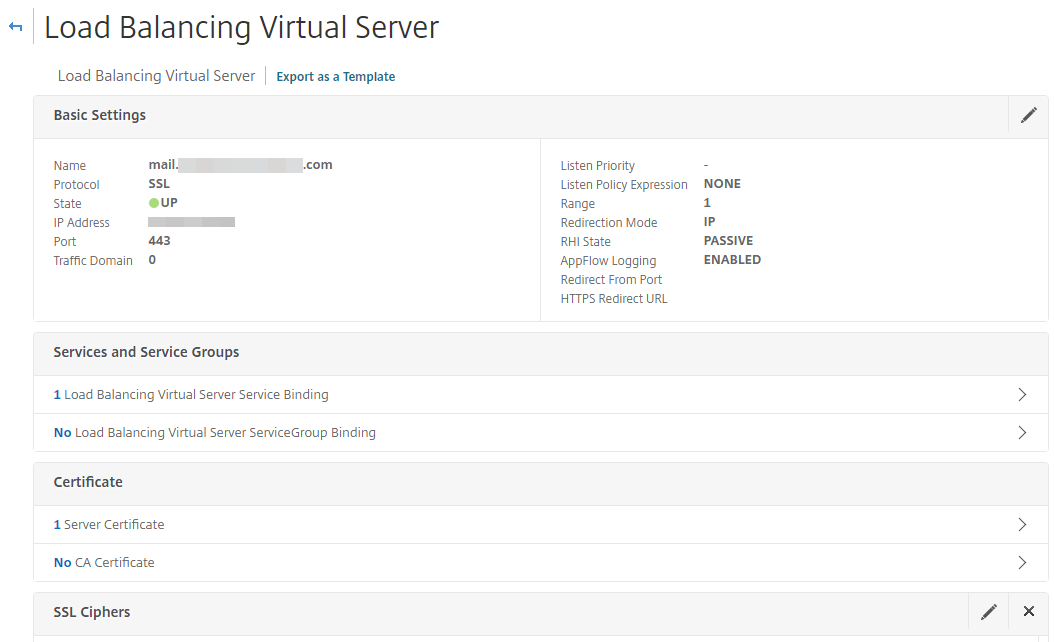
Task: Select the No CA Certificate entry
Action: [104, 563]
